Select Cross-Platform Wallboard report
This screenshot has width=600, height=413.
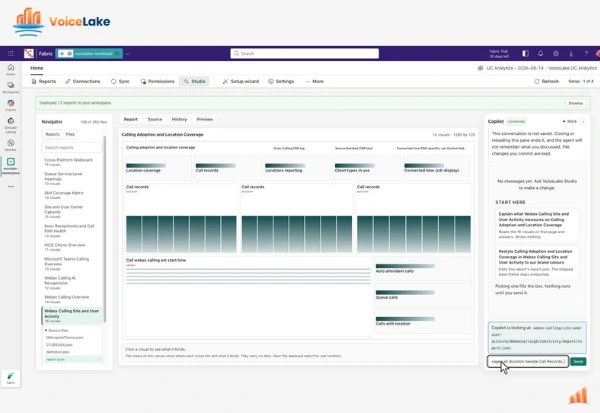[71, 162]
